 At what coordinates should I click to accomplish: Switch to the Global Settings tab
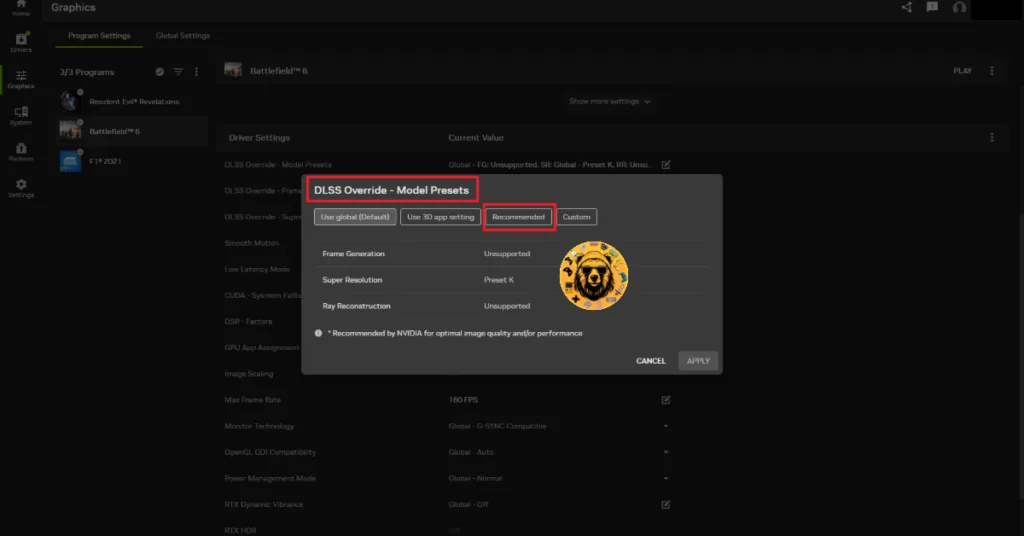pyautogui.click(x=183, y=36)
